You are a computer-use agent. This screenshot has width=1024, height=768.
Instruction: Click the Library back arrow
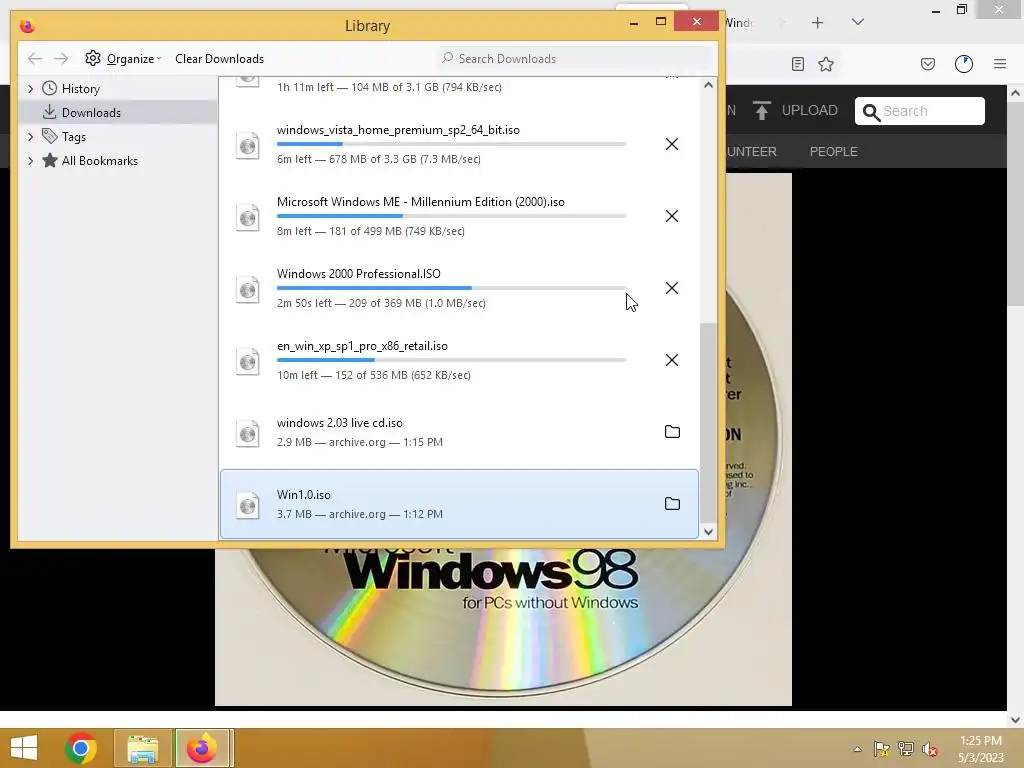pos(35,59)
